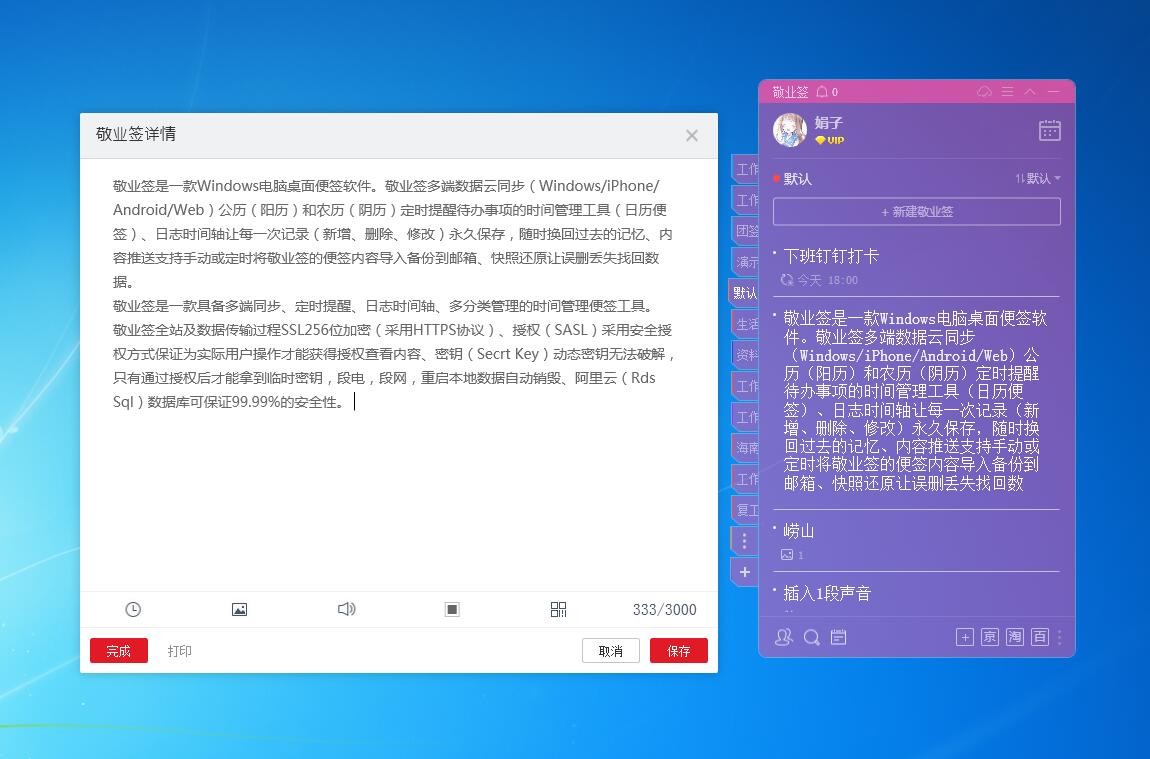Viewport: 1150px width, 759px height.
Task: Open the long 敬业签是一款Windows note in list
Action: (x=917, y=401)
